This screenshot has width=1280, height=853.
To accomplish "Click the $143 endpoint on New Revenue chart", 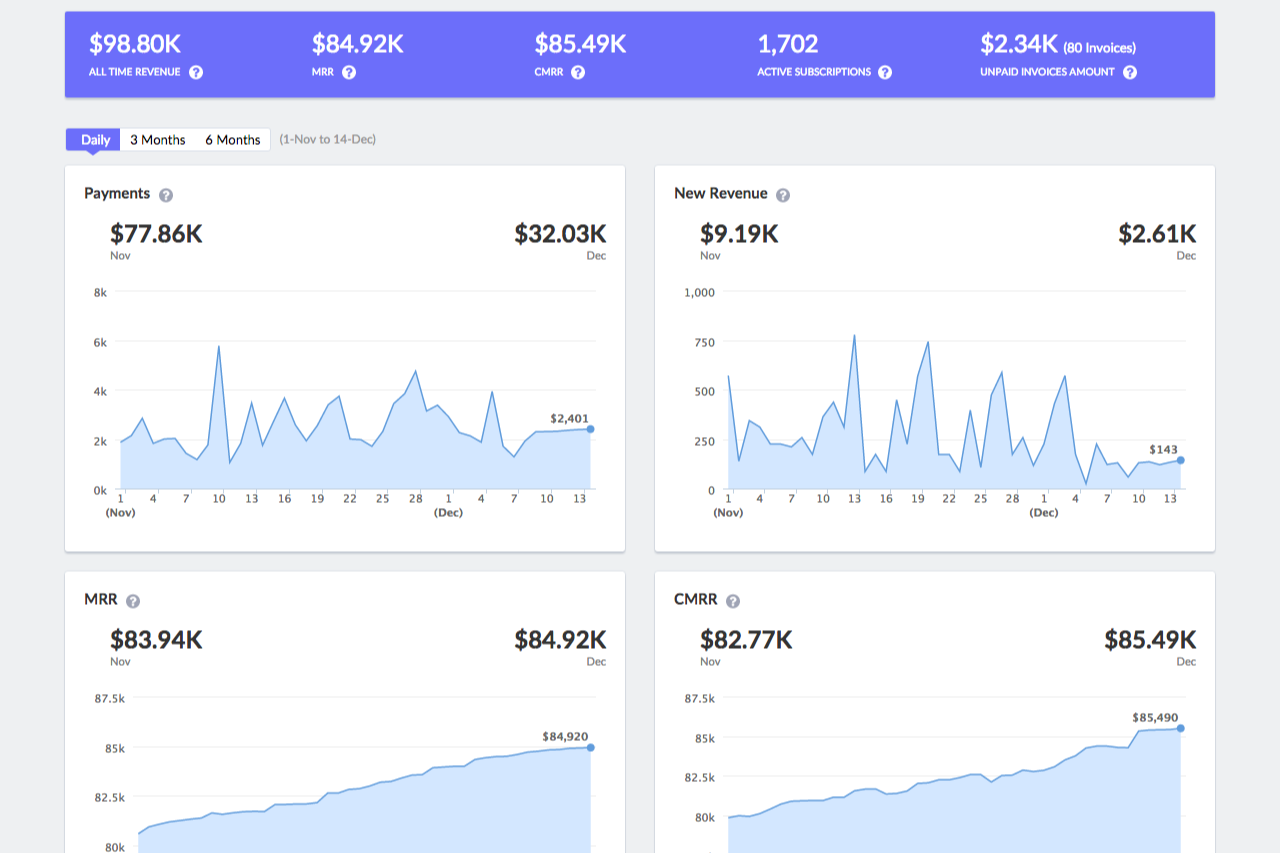I will (x=1180, y=460).
